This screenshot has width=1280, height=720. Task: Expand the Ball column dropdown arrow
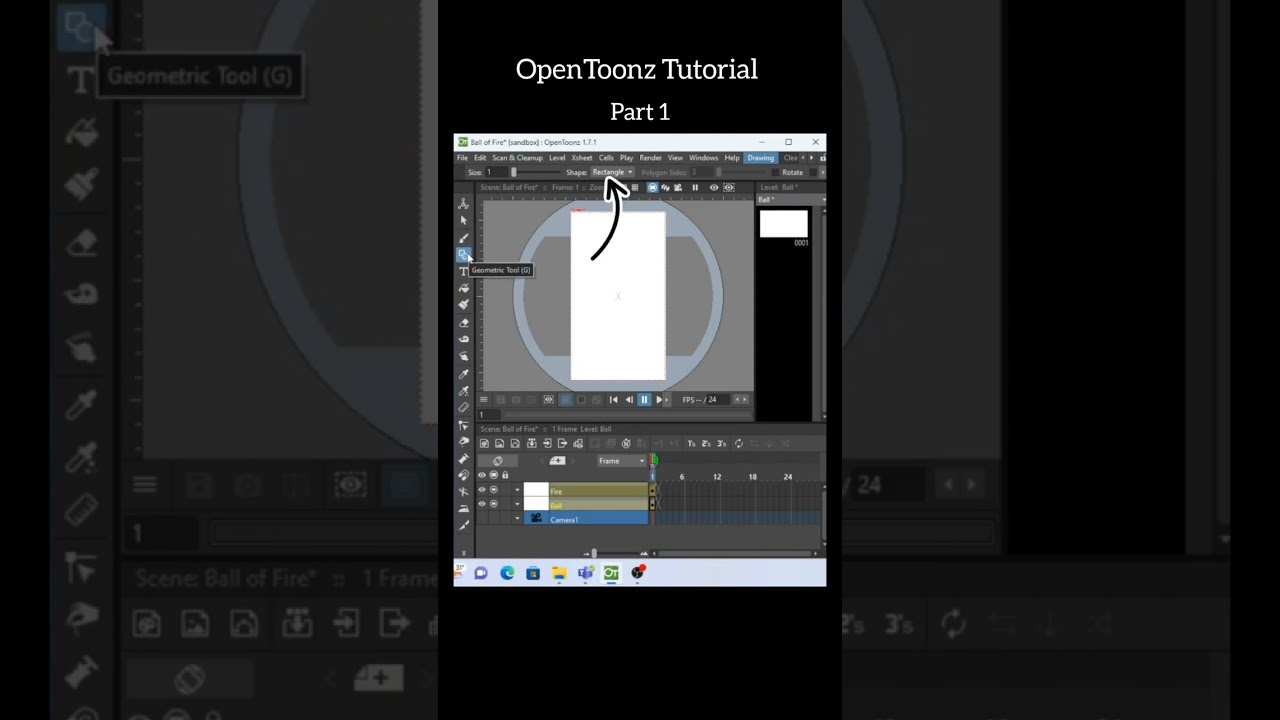click(x=517, y=504)
